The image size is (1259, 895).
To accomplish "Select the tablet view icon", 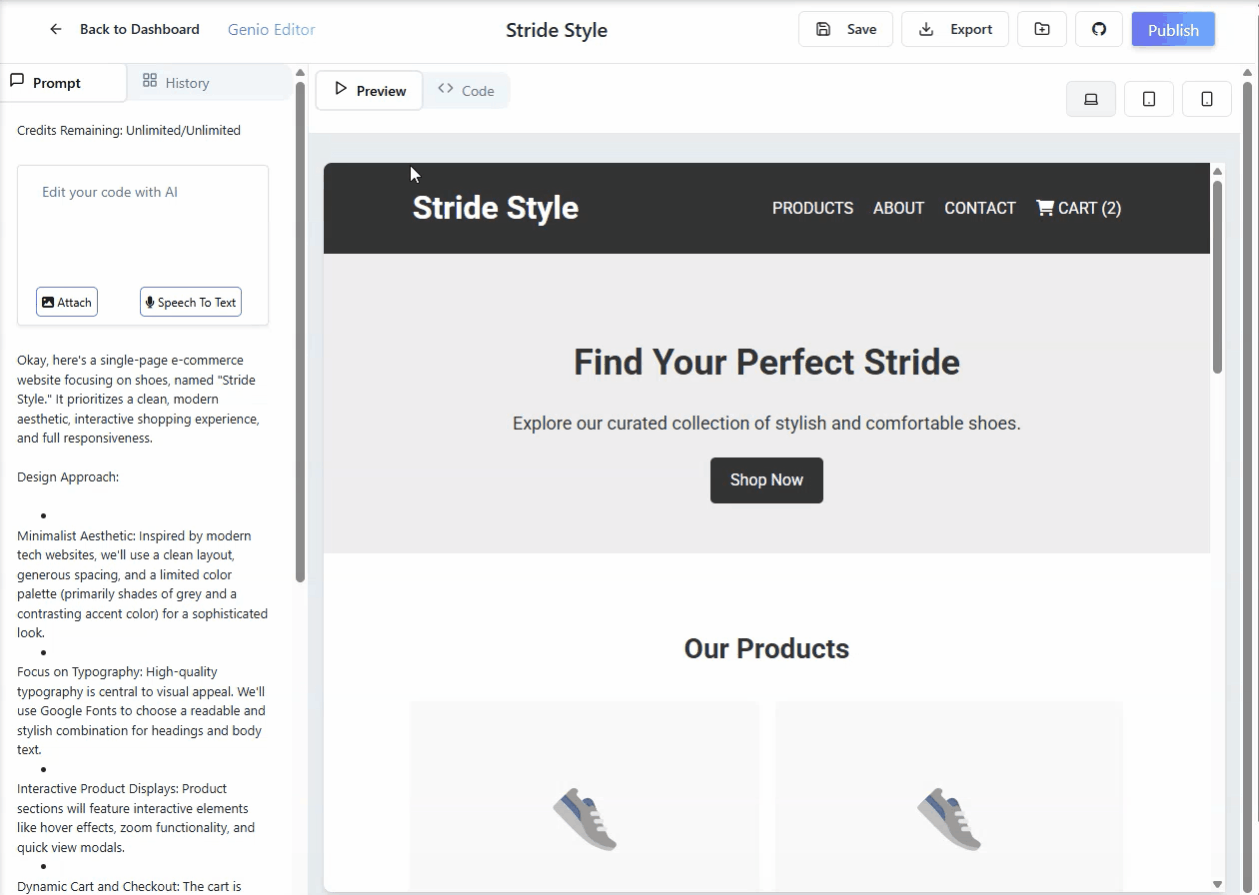I will pos(1149,99).
